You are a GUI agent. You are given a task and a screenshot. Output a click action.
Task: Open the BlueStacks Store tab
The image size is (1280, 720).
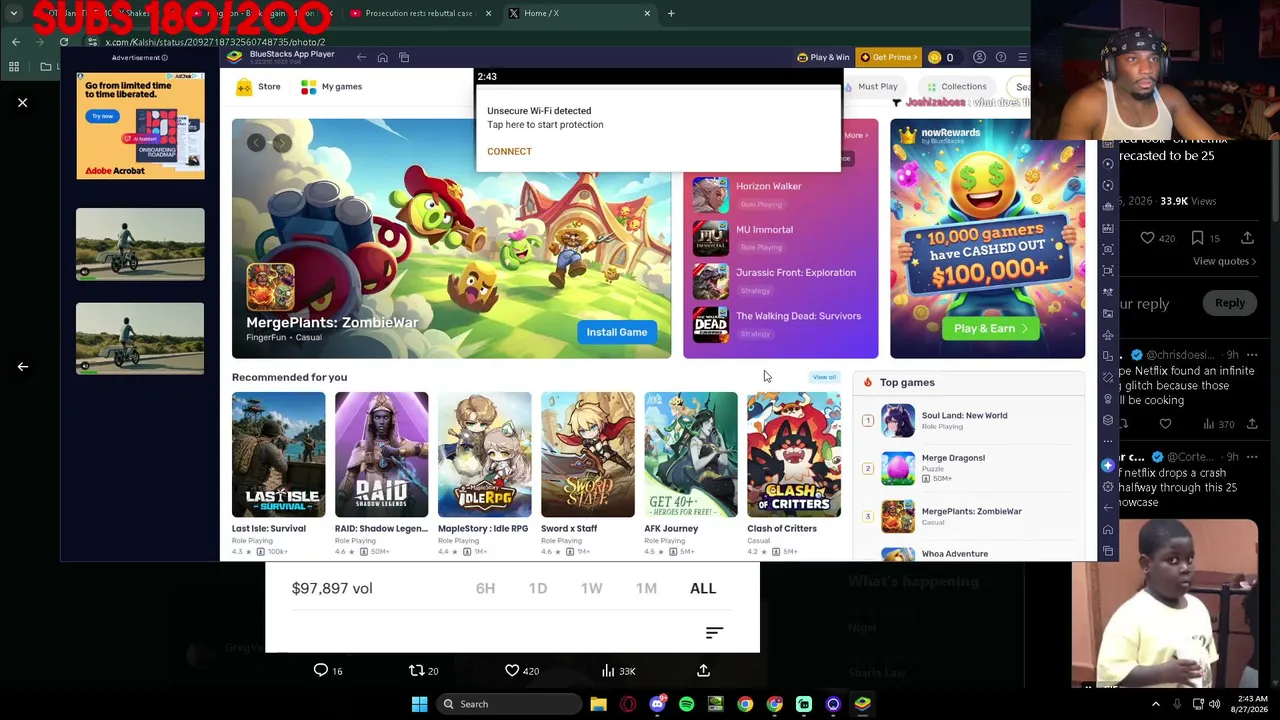click(258, 87)
